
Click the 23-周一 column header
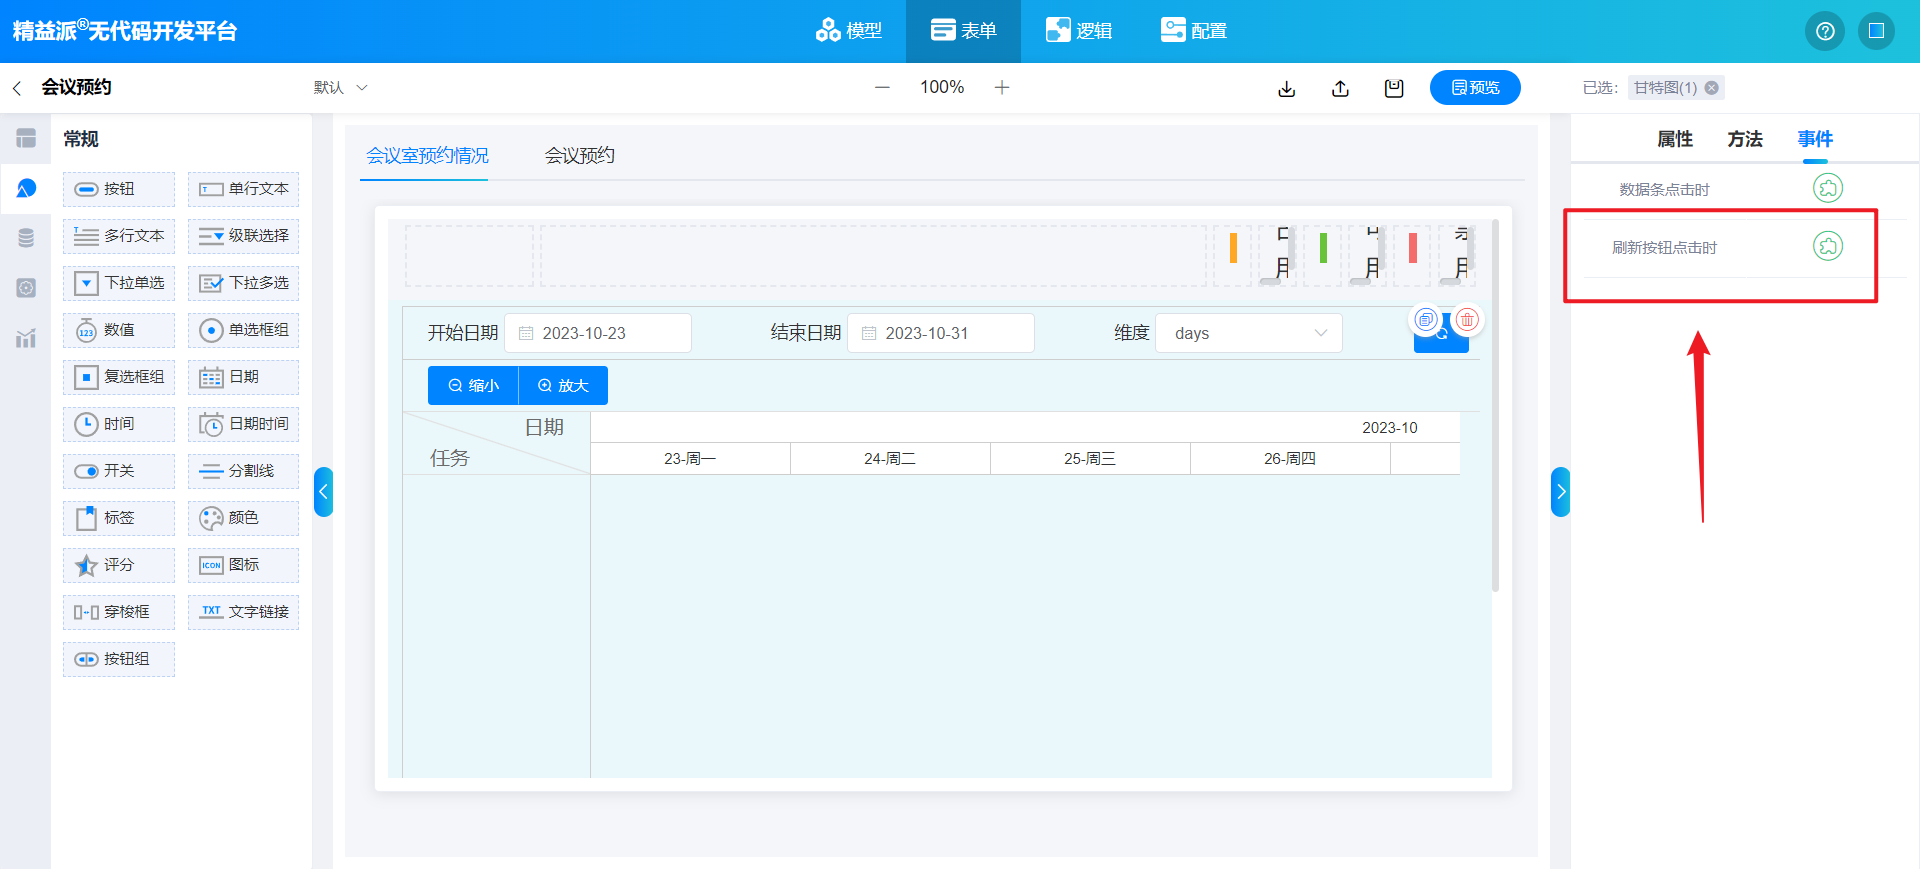pos(690,459)
